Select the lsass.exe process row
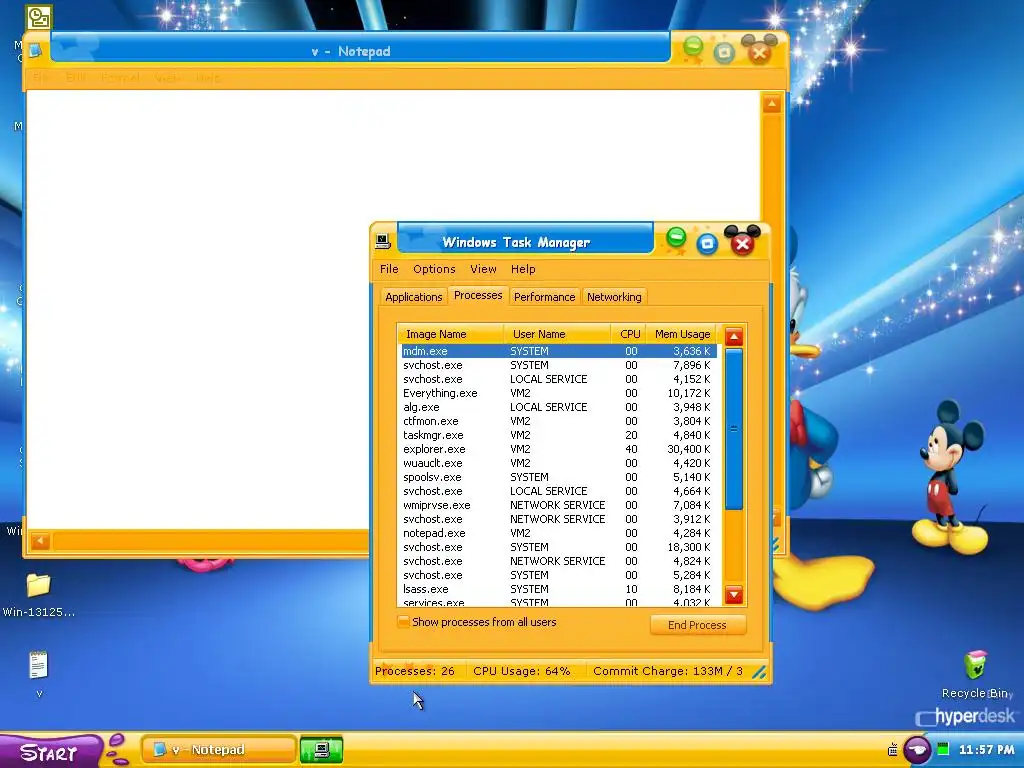This screenshot has height=768, width=1024. coord(558,589)
